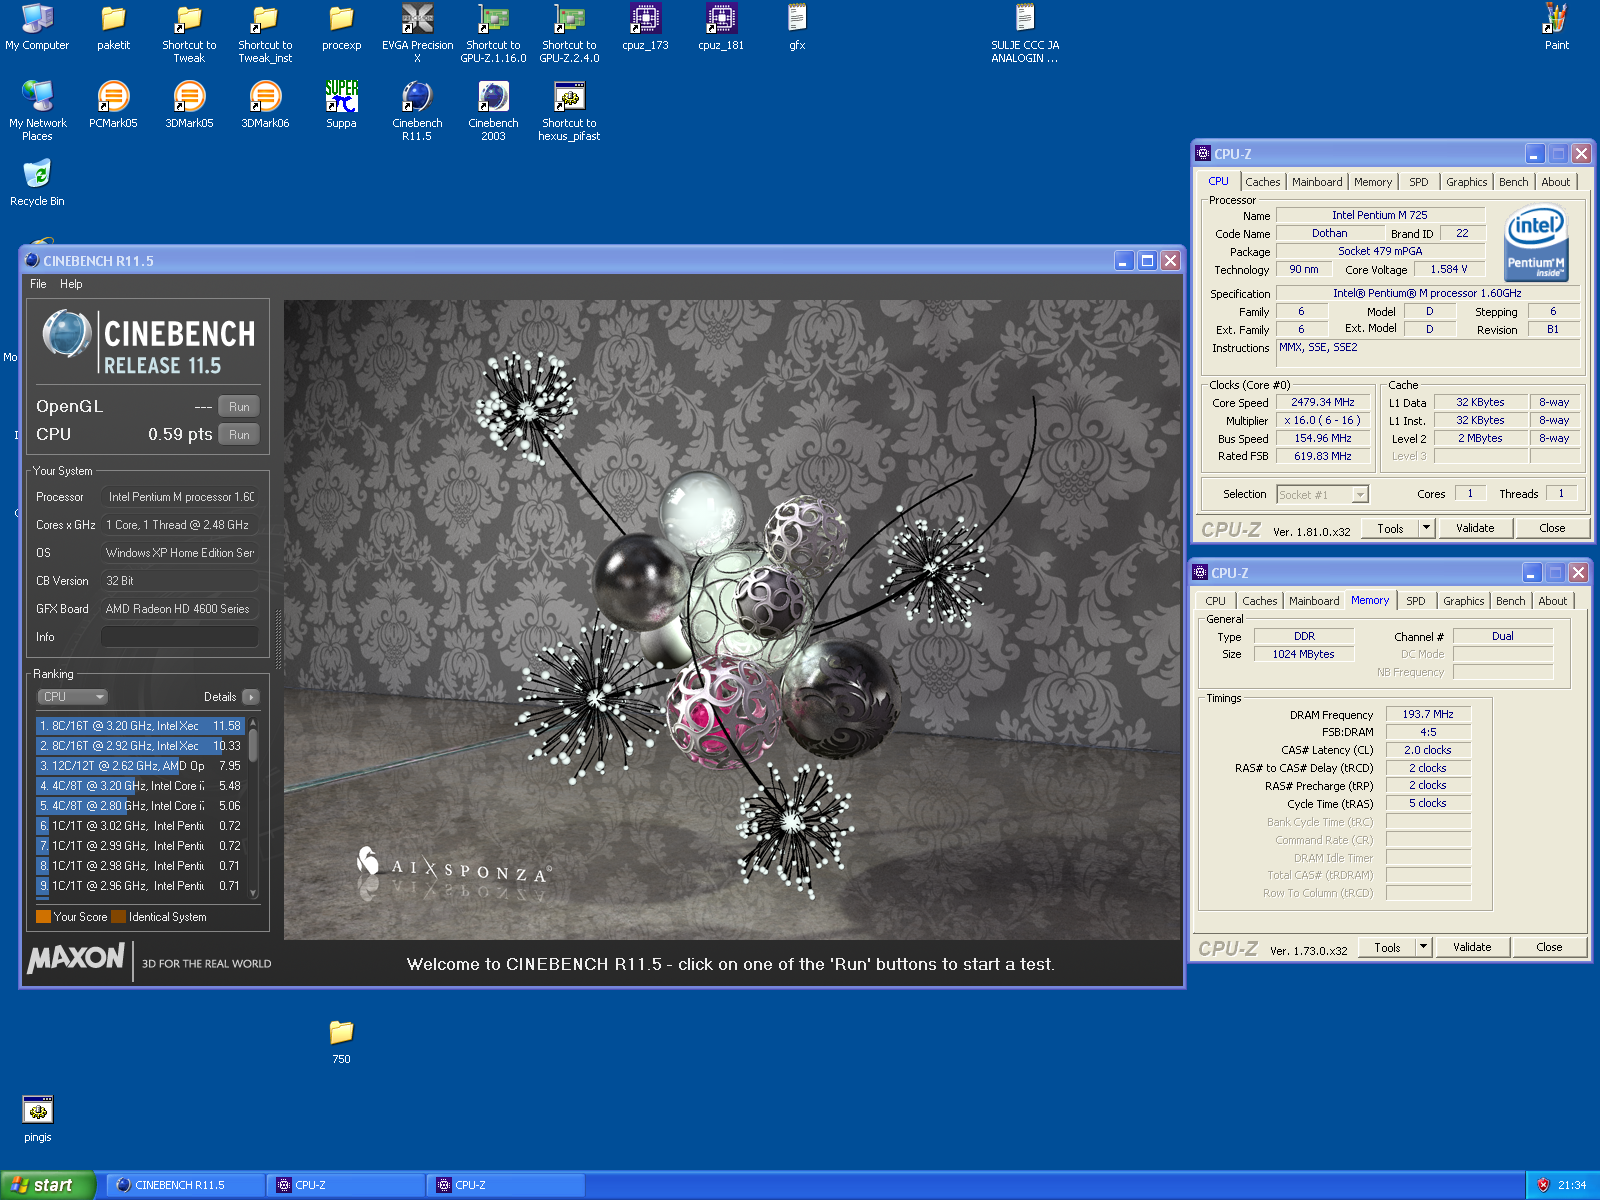Open the Bench tab in upper CPU-Z

pos(1513,182)
